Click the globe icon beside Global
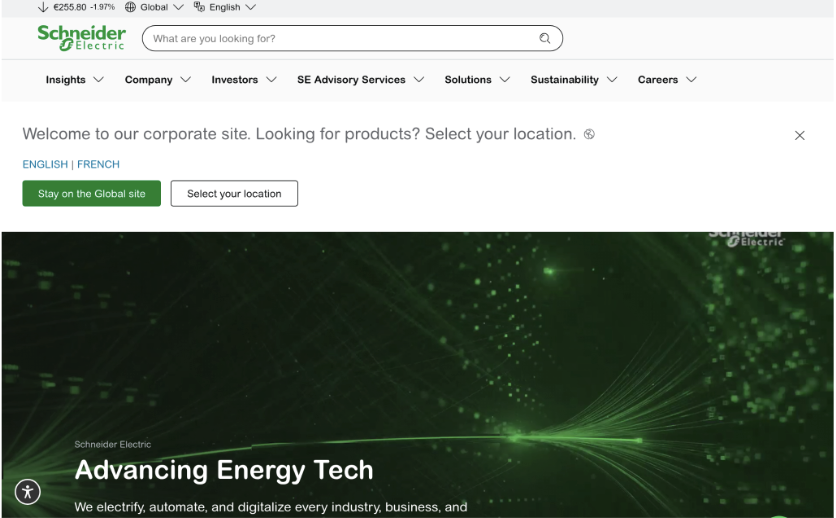This screenshot has width=836, height=518. click(x=130, y=7)
